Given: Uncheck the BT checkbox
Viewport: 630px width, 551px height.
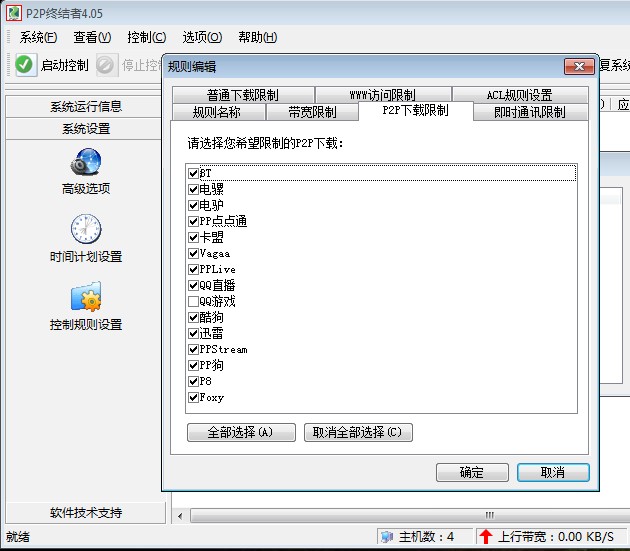Looking at the screenshot, I should pos(193,173).
